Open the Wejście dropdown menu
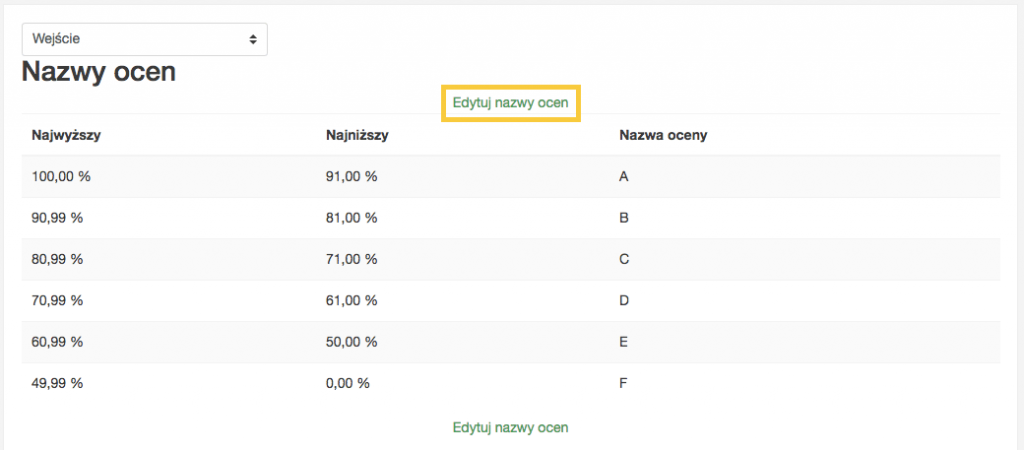 coord(144,39)
